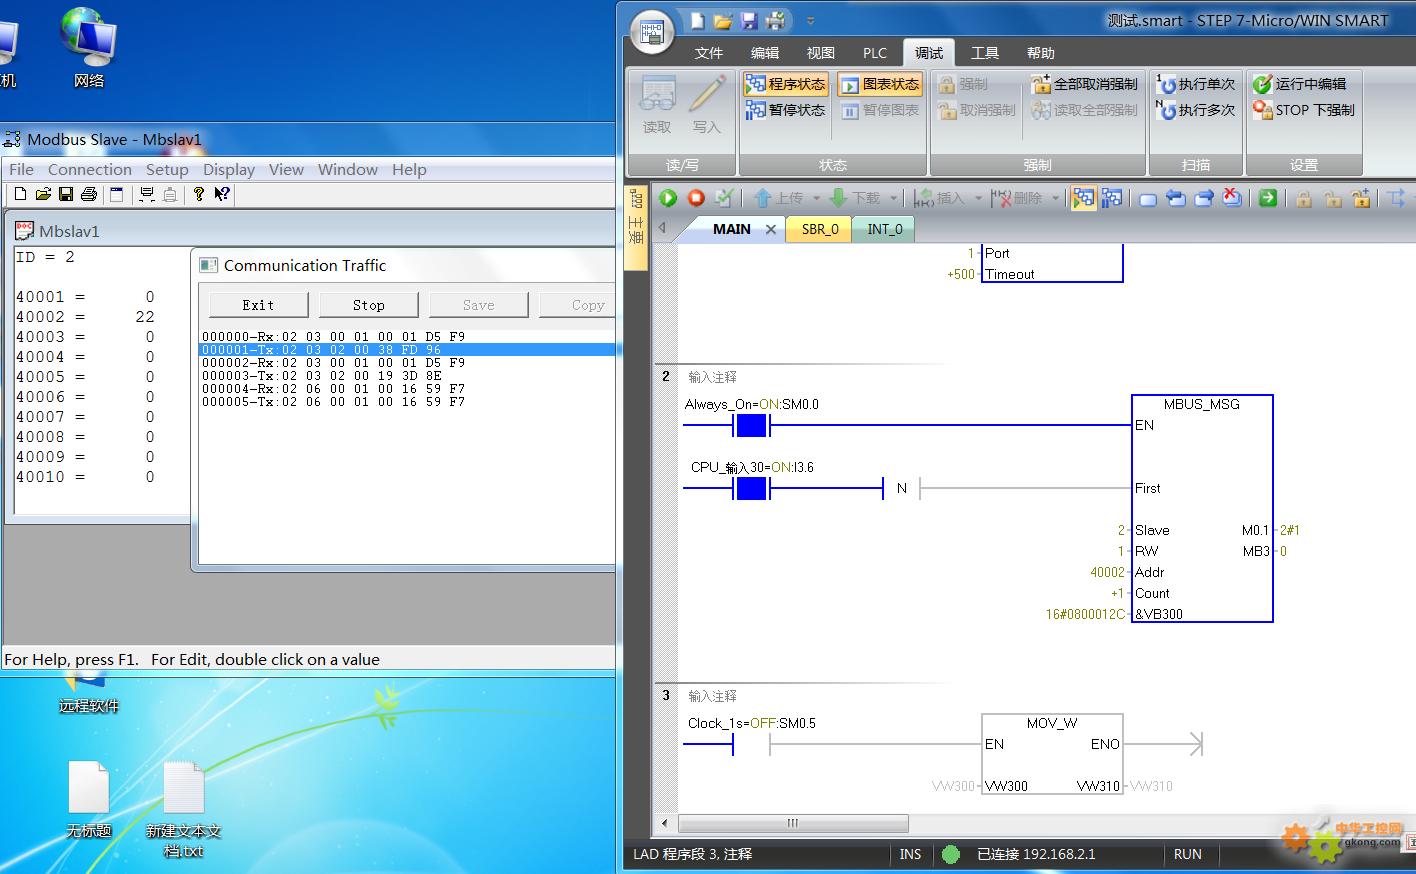Click Exit in Communication Traffic dialog
Screen dimensions: 1416x874
[x=258, y=305]
